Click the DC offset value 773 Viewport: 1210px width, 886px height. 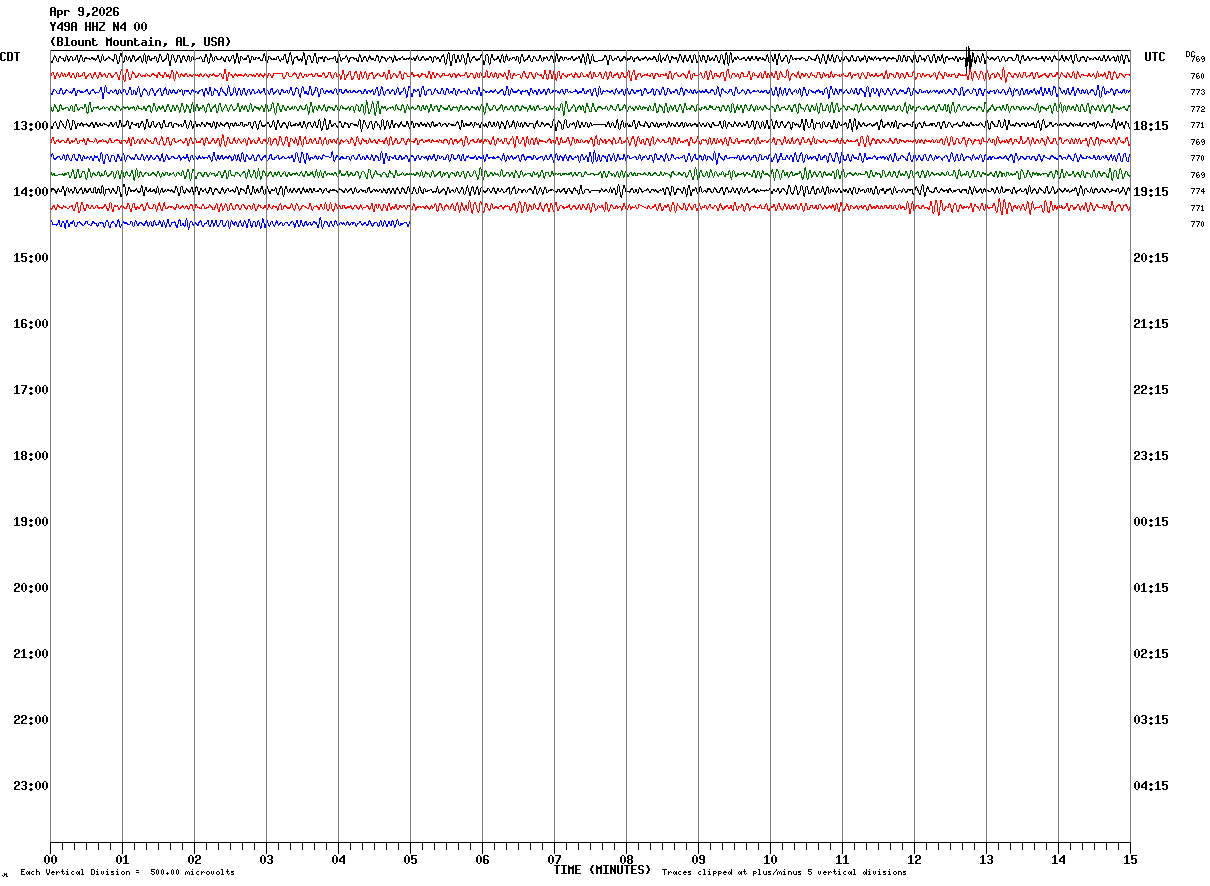[1197, 92]
